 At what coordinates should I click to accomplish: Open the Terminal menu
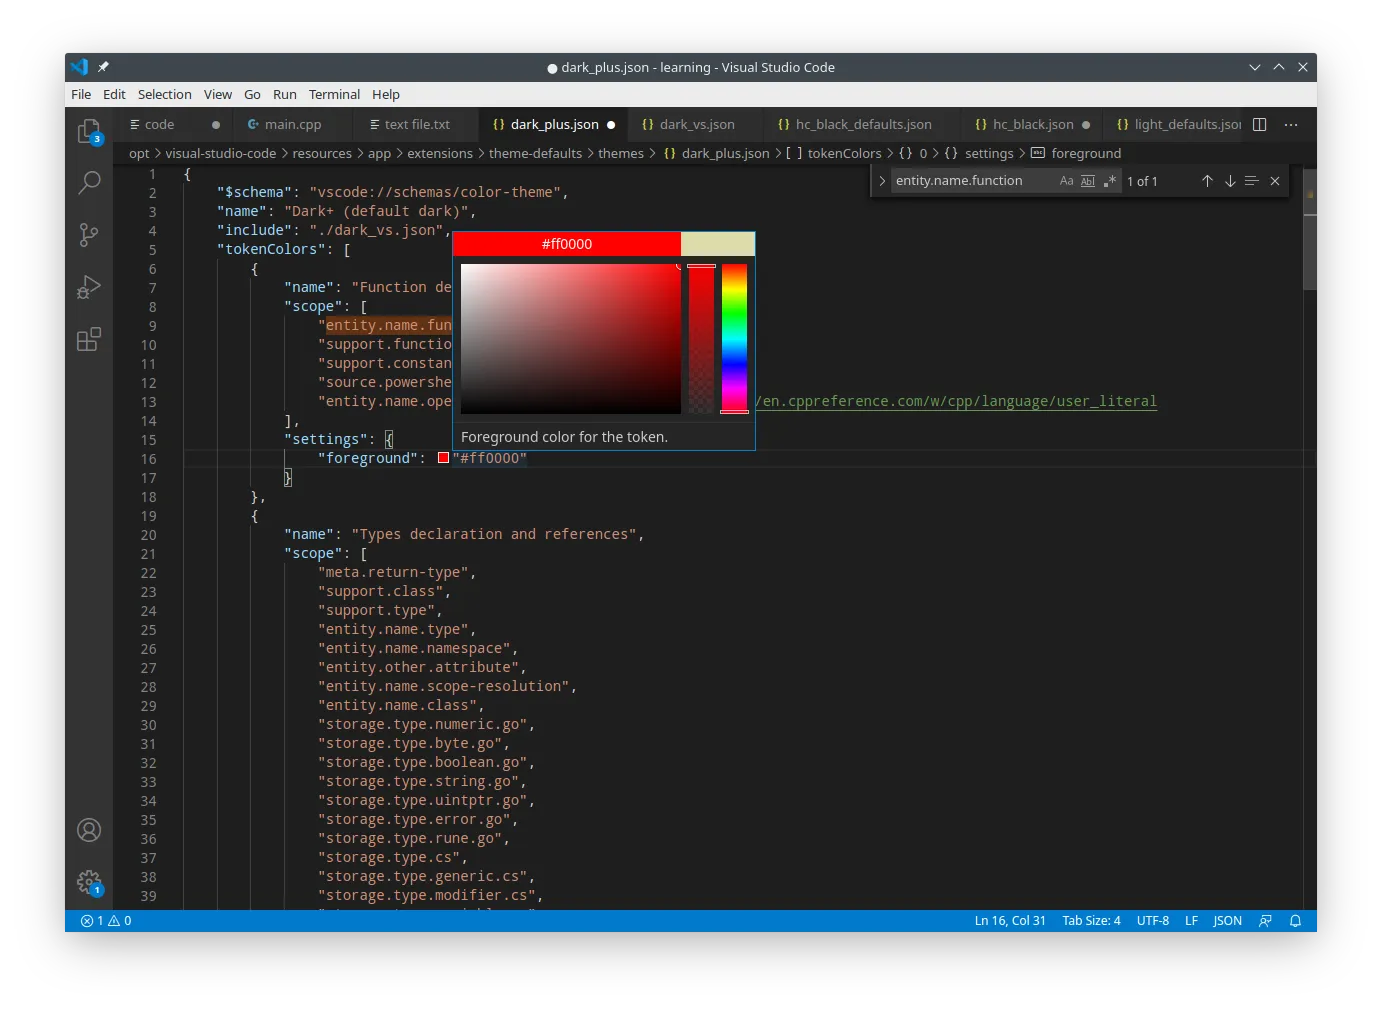coord(334,95)
